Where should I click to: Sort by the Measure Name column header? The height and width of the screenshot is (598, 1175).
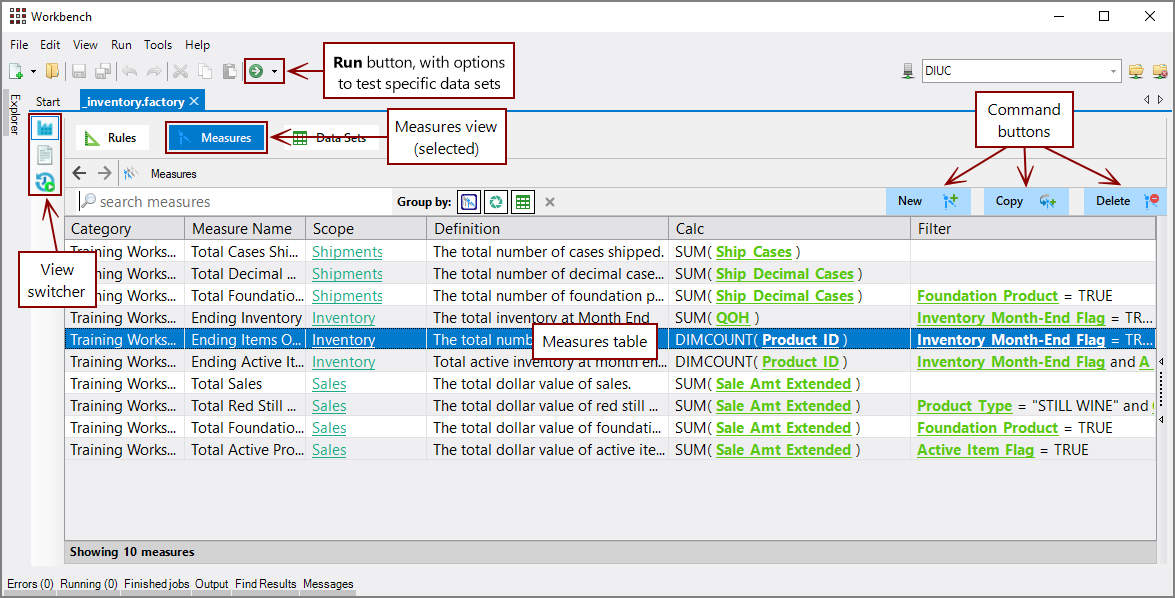point(245,229)
